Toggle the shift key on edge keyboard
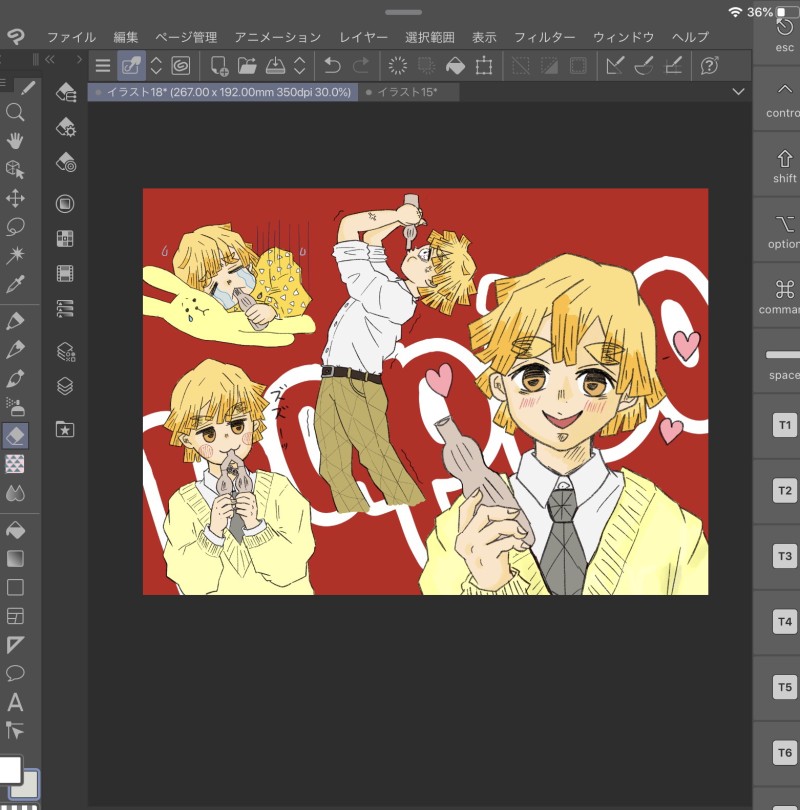 point(784,165)
